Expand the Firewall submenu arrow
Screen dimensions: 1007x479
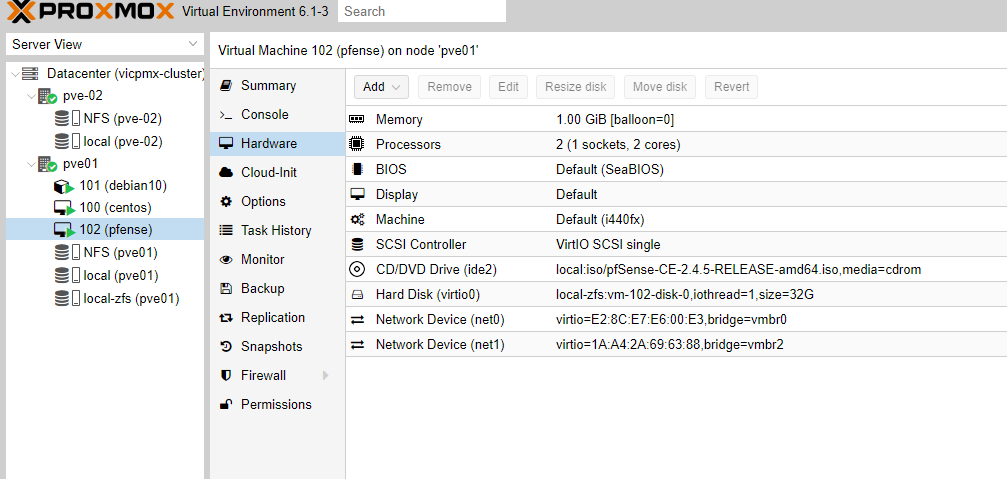(326, 376)
